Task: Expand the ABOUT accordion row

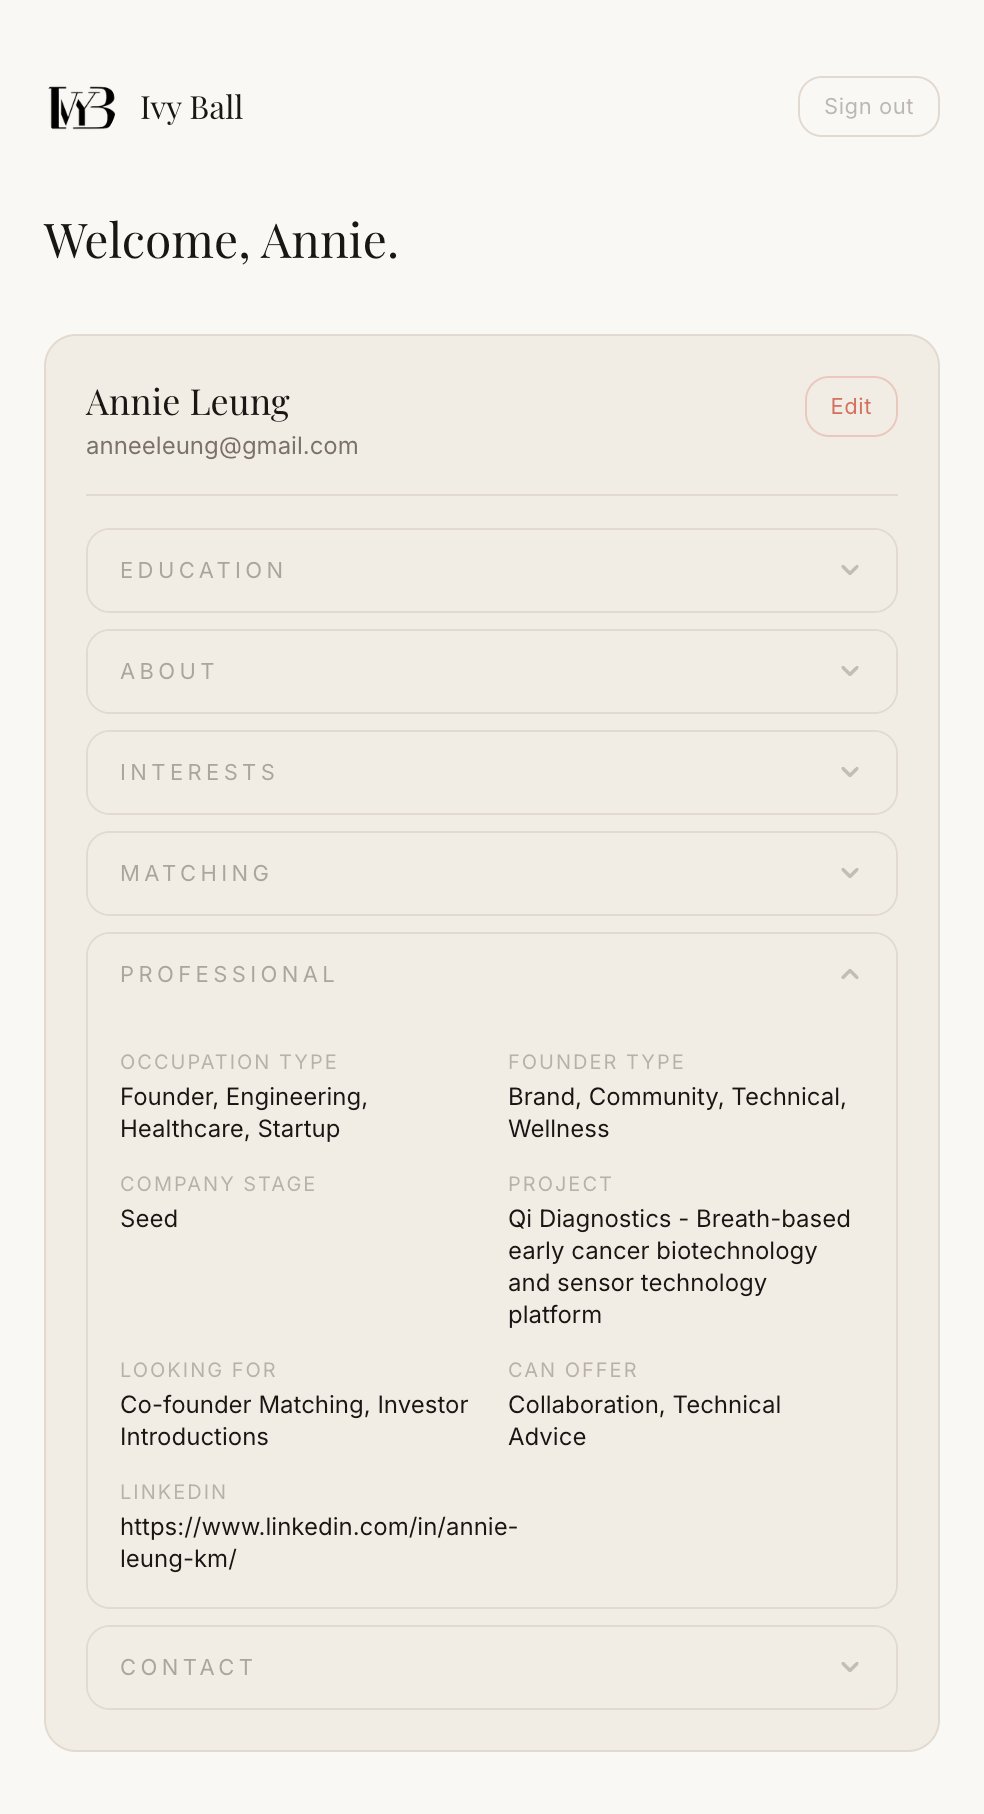Action: pyautogui.click(x=492, y=671)
